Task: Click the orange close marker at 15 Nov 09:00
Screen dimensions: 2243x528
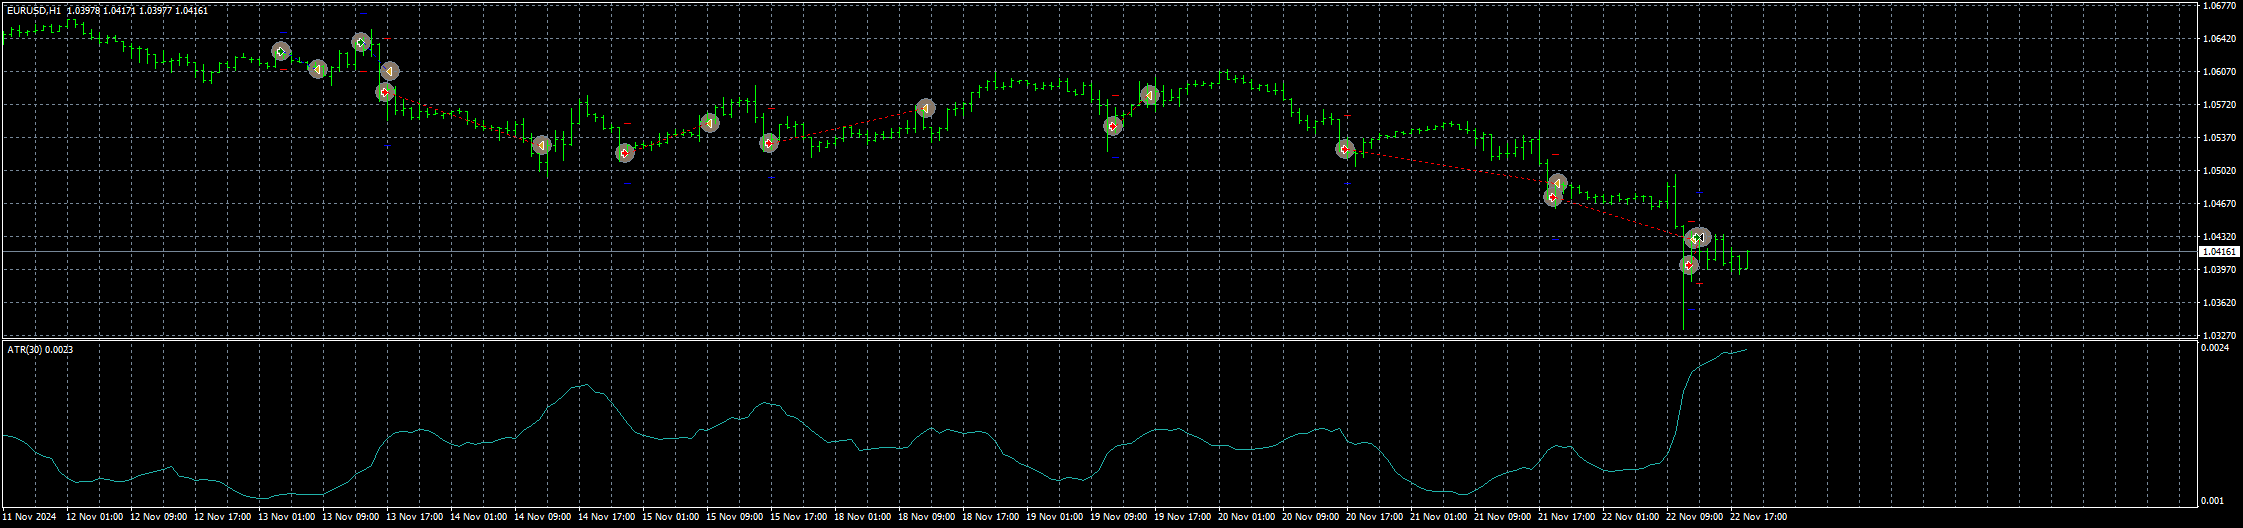Action: click(709, 123)
